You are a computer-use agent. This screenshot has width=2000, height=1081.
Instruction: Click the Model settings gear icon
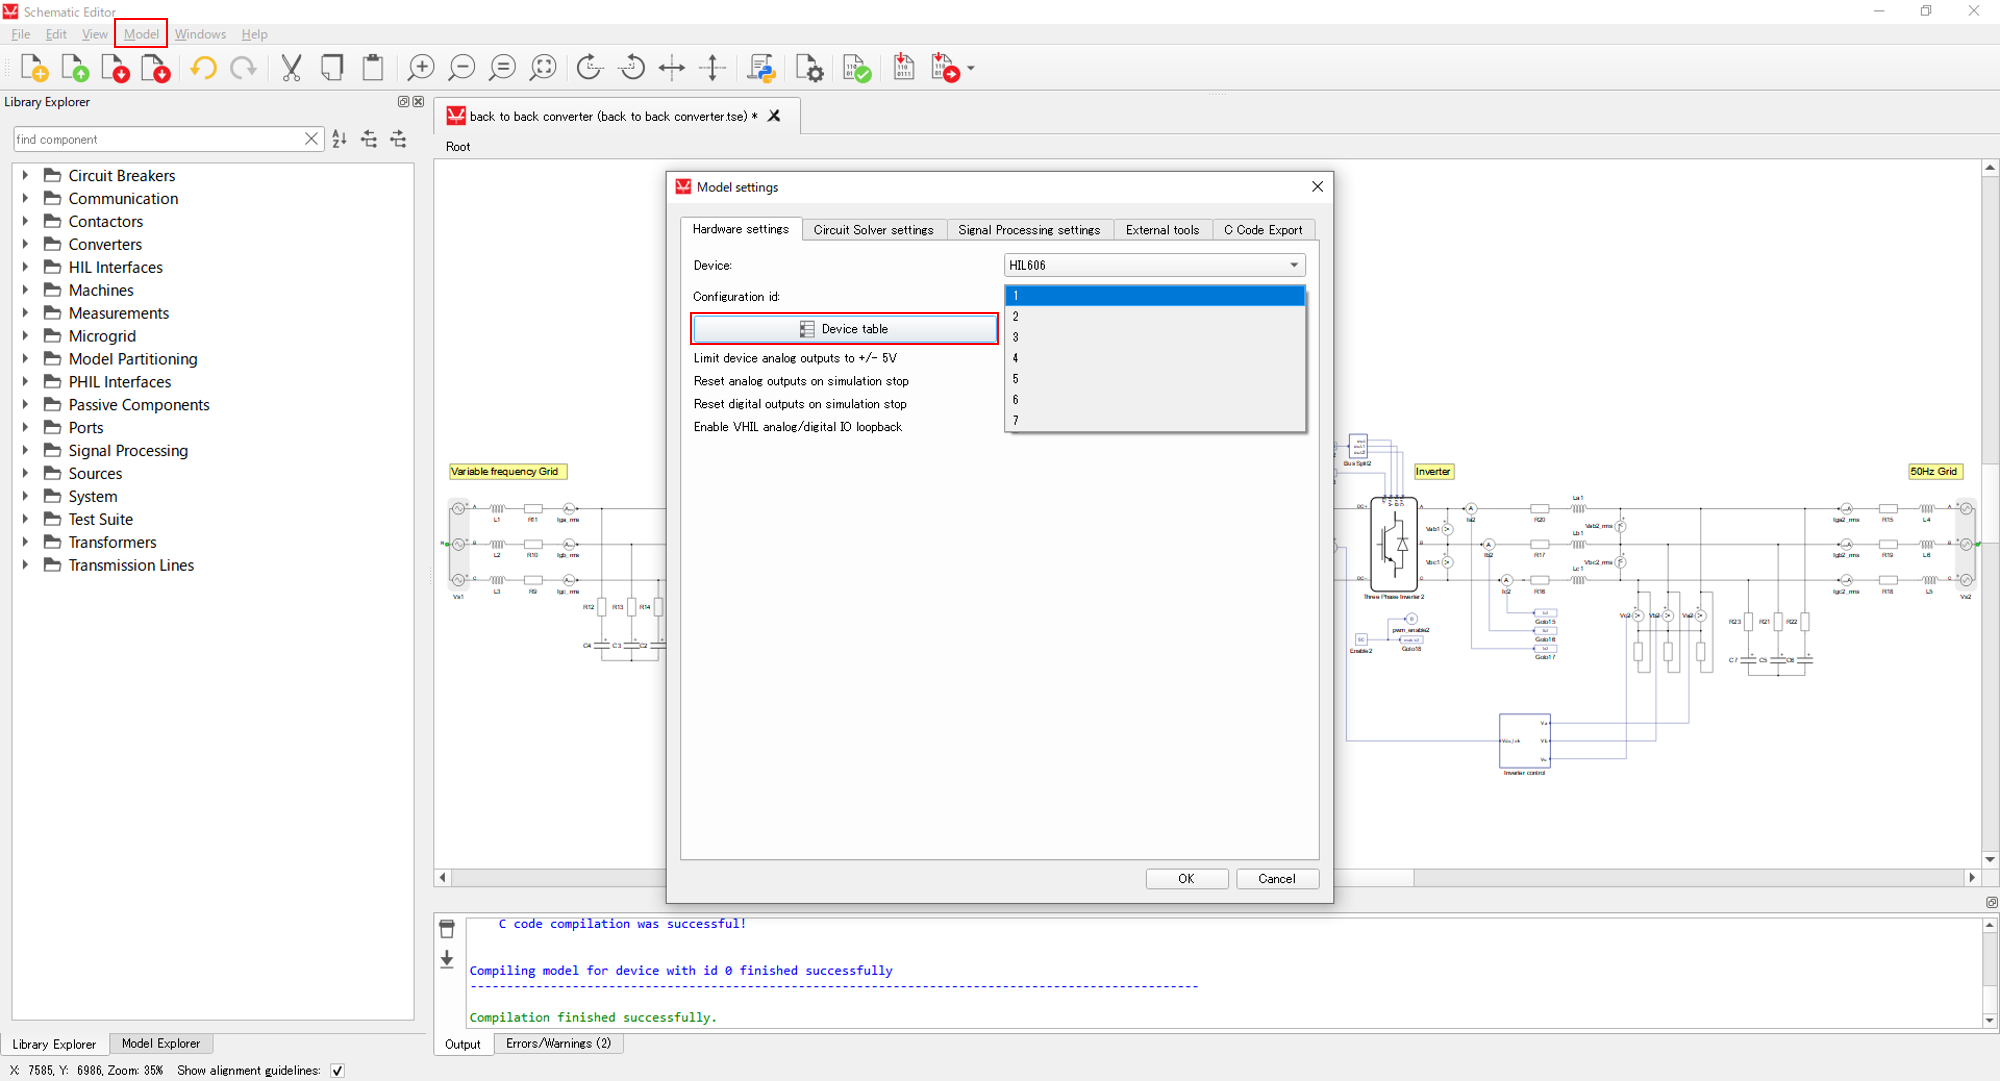(809, 68)
